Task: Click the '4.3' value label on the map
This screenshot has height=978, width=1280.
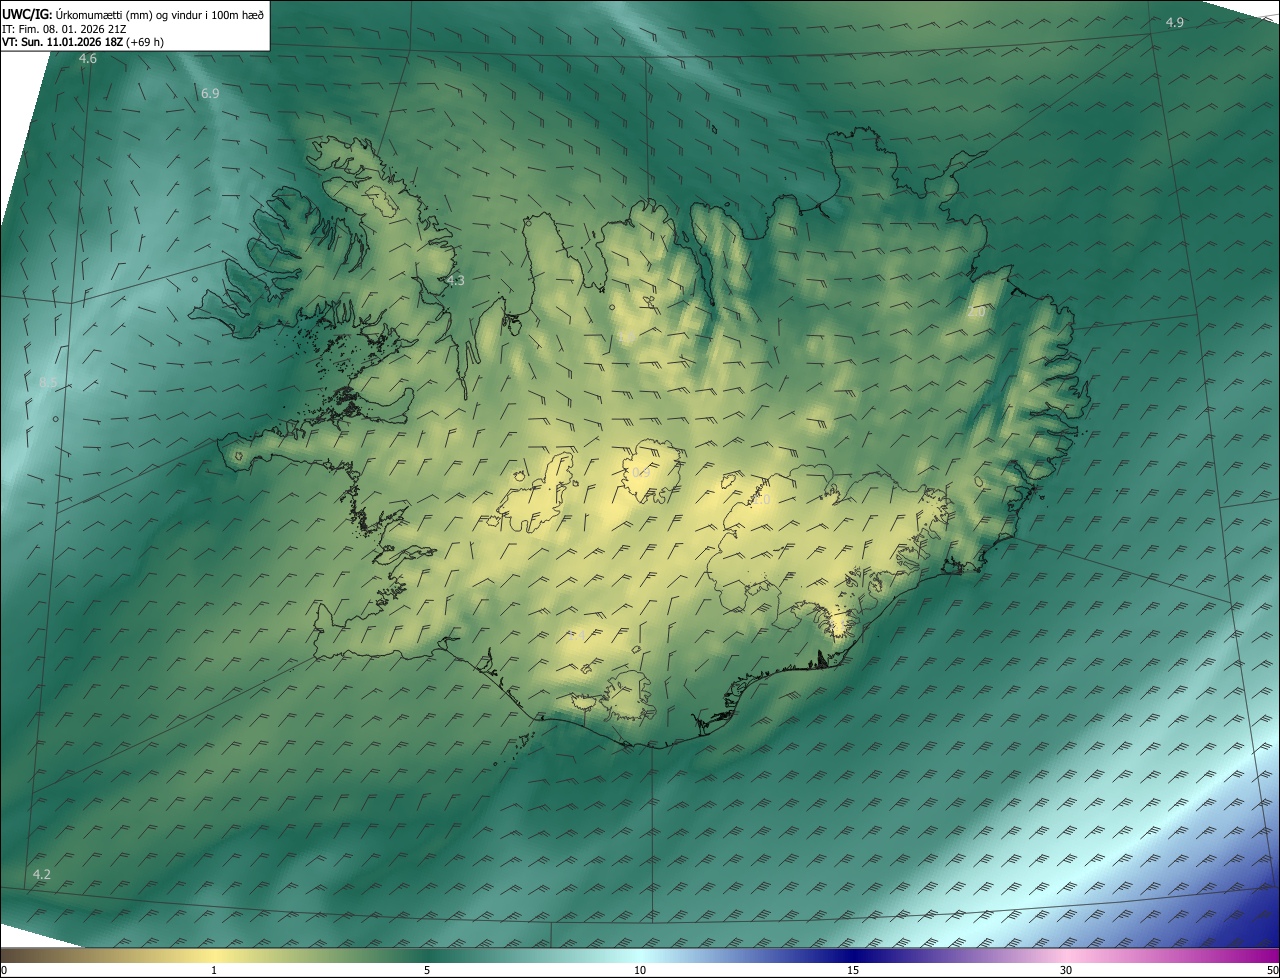Action: click(x=456, y=281)
